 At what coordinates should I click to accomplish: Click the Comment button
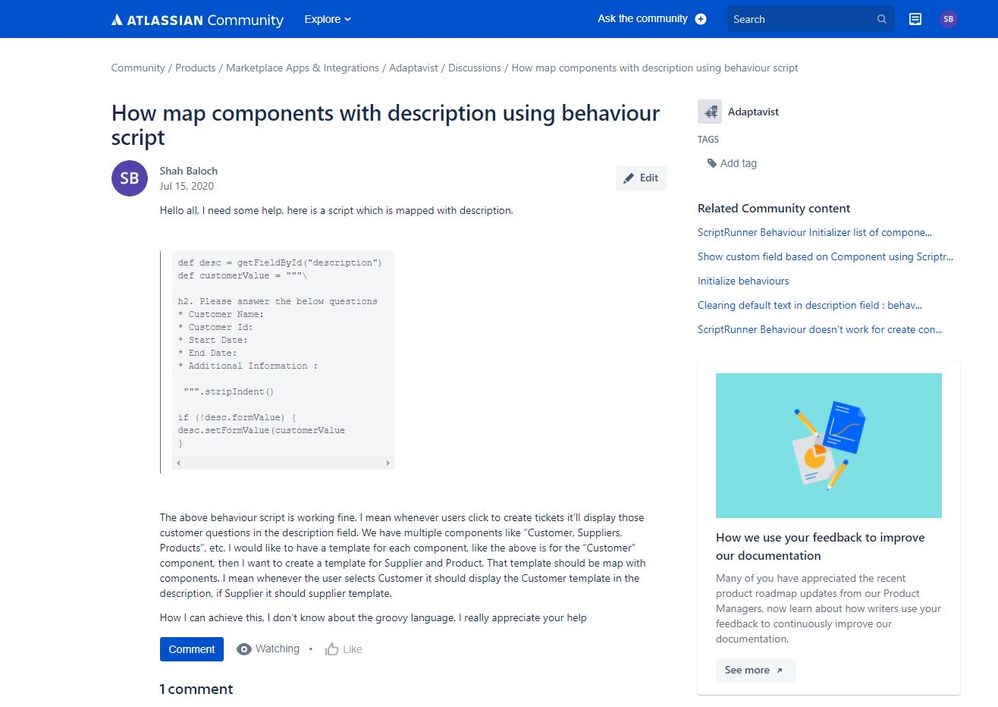coord(192,649)
